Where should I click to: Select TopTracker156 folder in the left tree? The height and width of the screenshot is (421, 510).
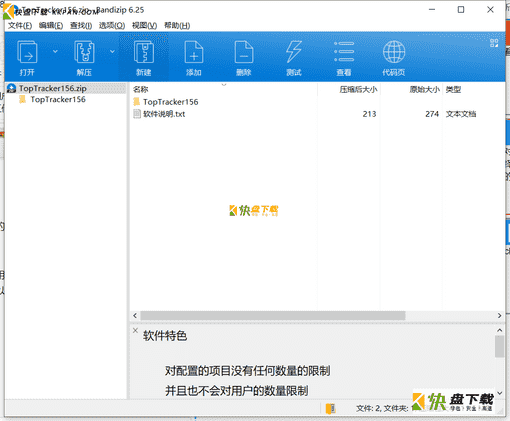[58, 99]
